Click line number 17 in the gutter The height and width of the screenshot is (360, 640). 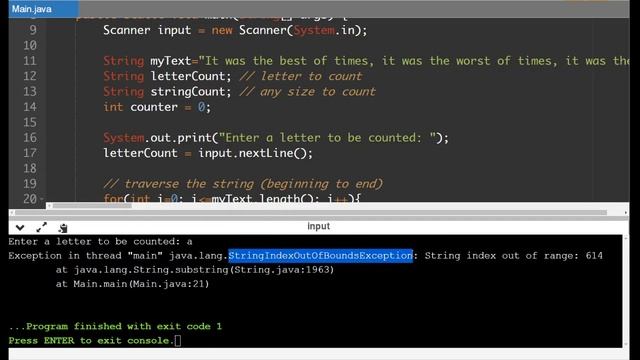[29, 153]
